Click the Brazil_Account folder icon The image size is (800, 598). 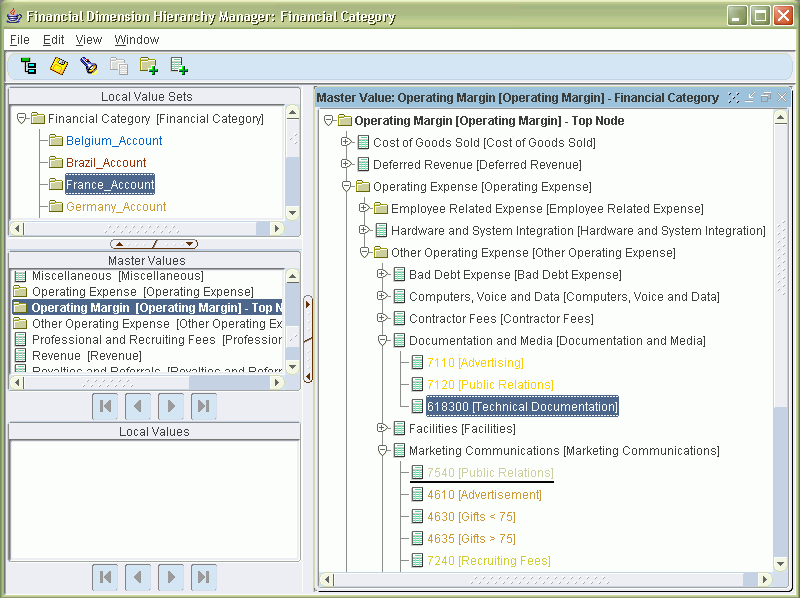tap(56, 162)
